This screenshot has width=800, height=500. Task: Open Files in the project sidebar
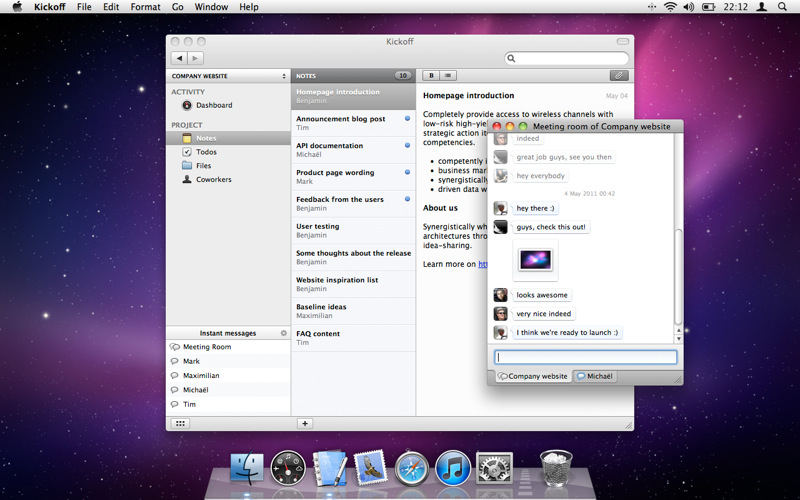tap(228, 166)
